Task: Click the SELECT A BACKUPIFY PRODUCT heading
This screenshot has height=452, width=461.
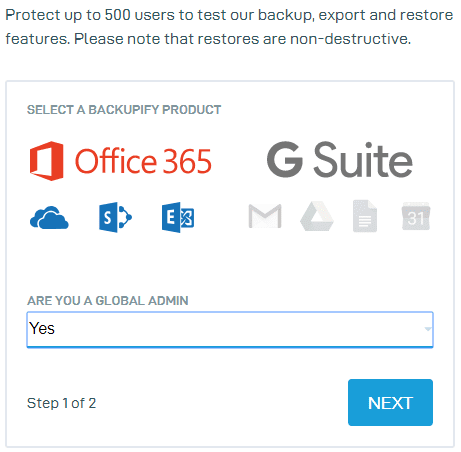Action: point(124,110)
